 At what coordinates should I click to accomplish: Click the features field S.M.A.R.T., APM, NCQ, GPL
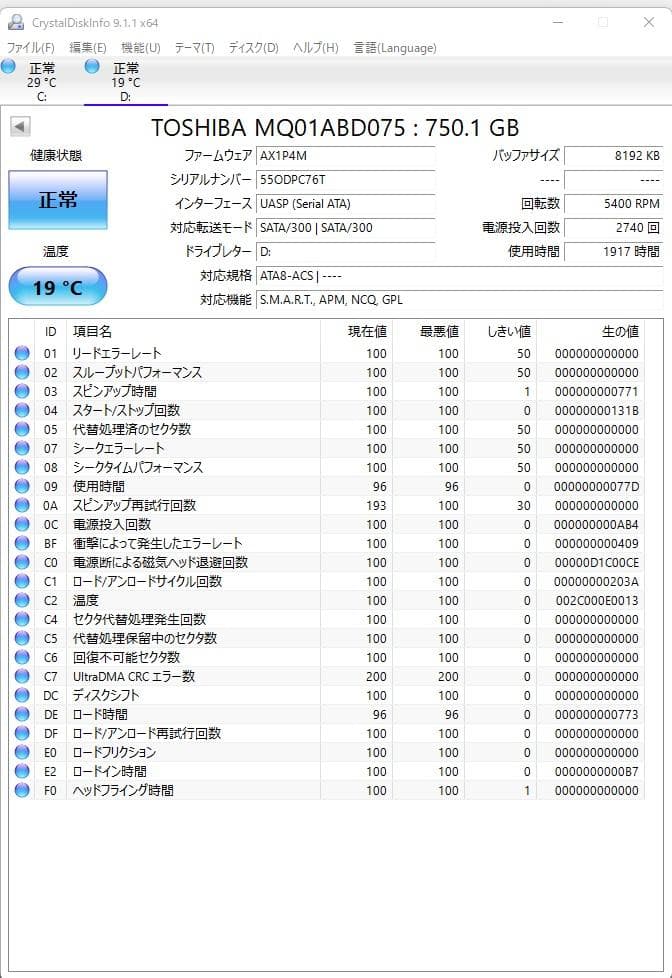pos(459,300)
